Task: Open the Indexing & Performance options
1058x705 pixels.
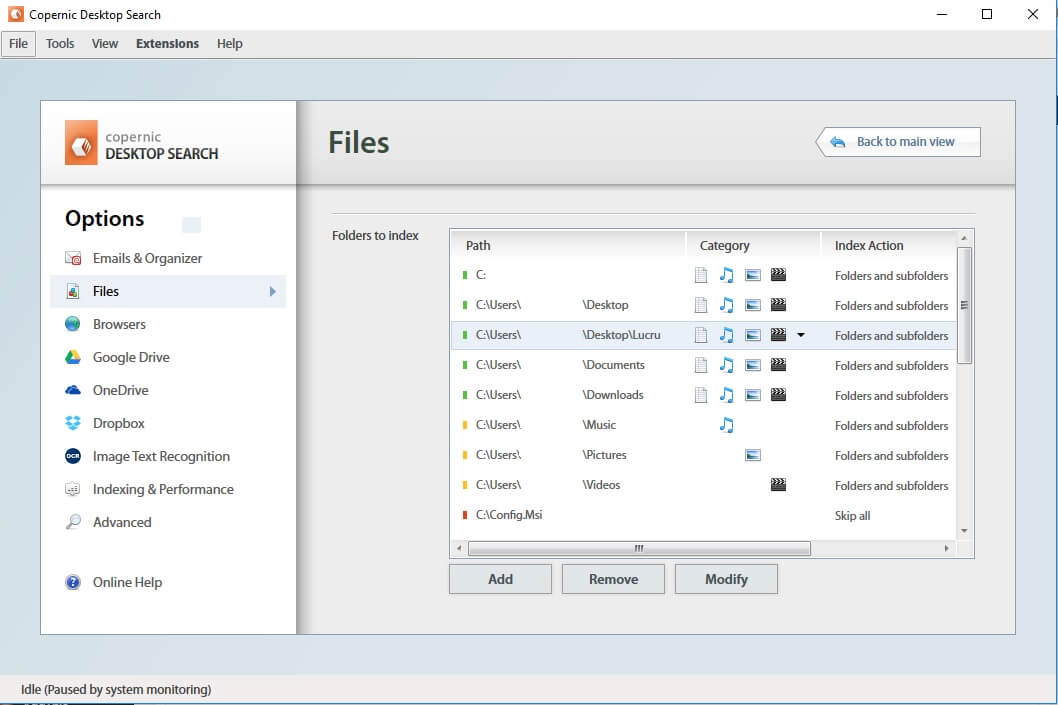Action: 163,489
